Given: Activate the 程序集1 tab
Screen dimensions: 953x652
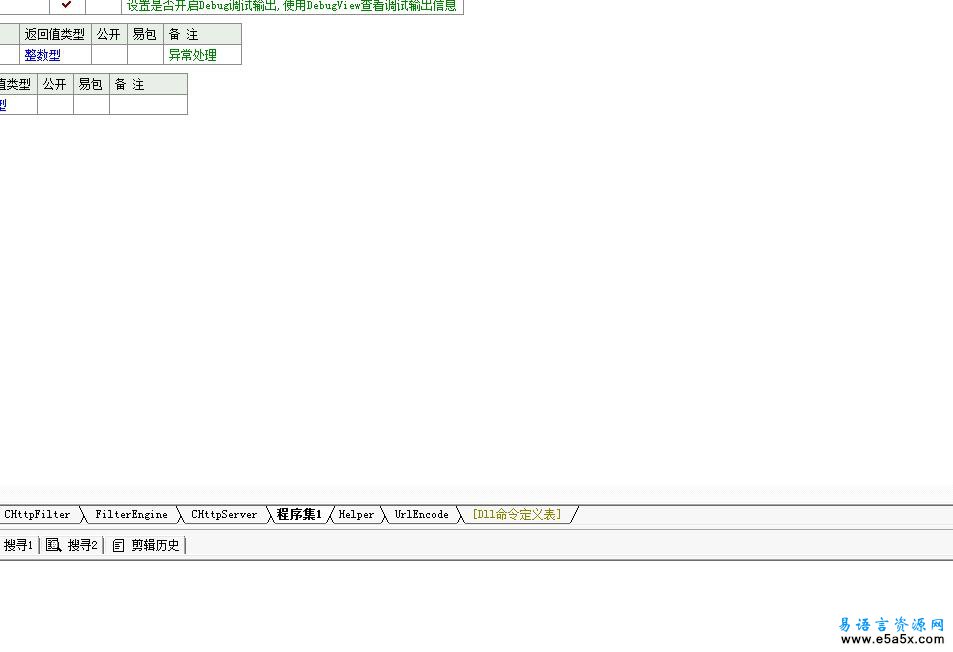Looking at the screenshot, I should point(299,515).
